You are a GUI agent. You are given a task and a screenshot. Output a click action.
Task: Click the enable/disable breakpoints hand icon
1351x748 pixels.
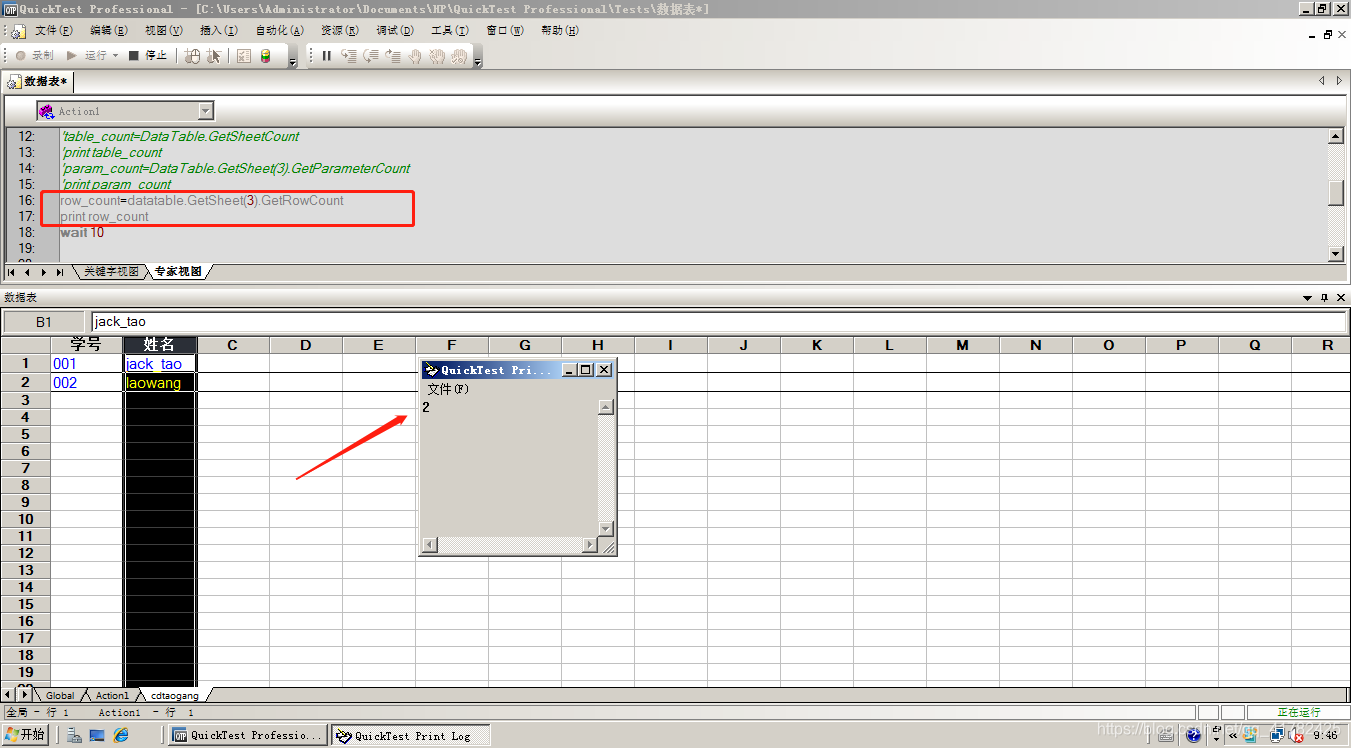459,56
